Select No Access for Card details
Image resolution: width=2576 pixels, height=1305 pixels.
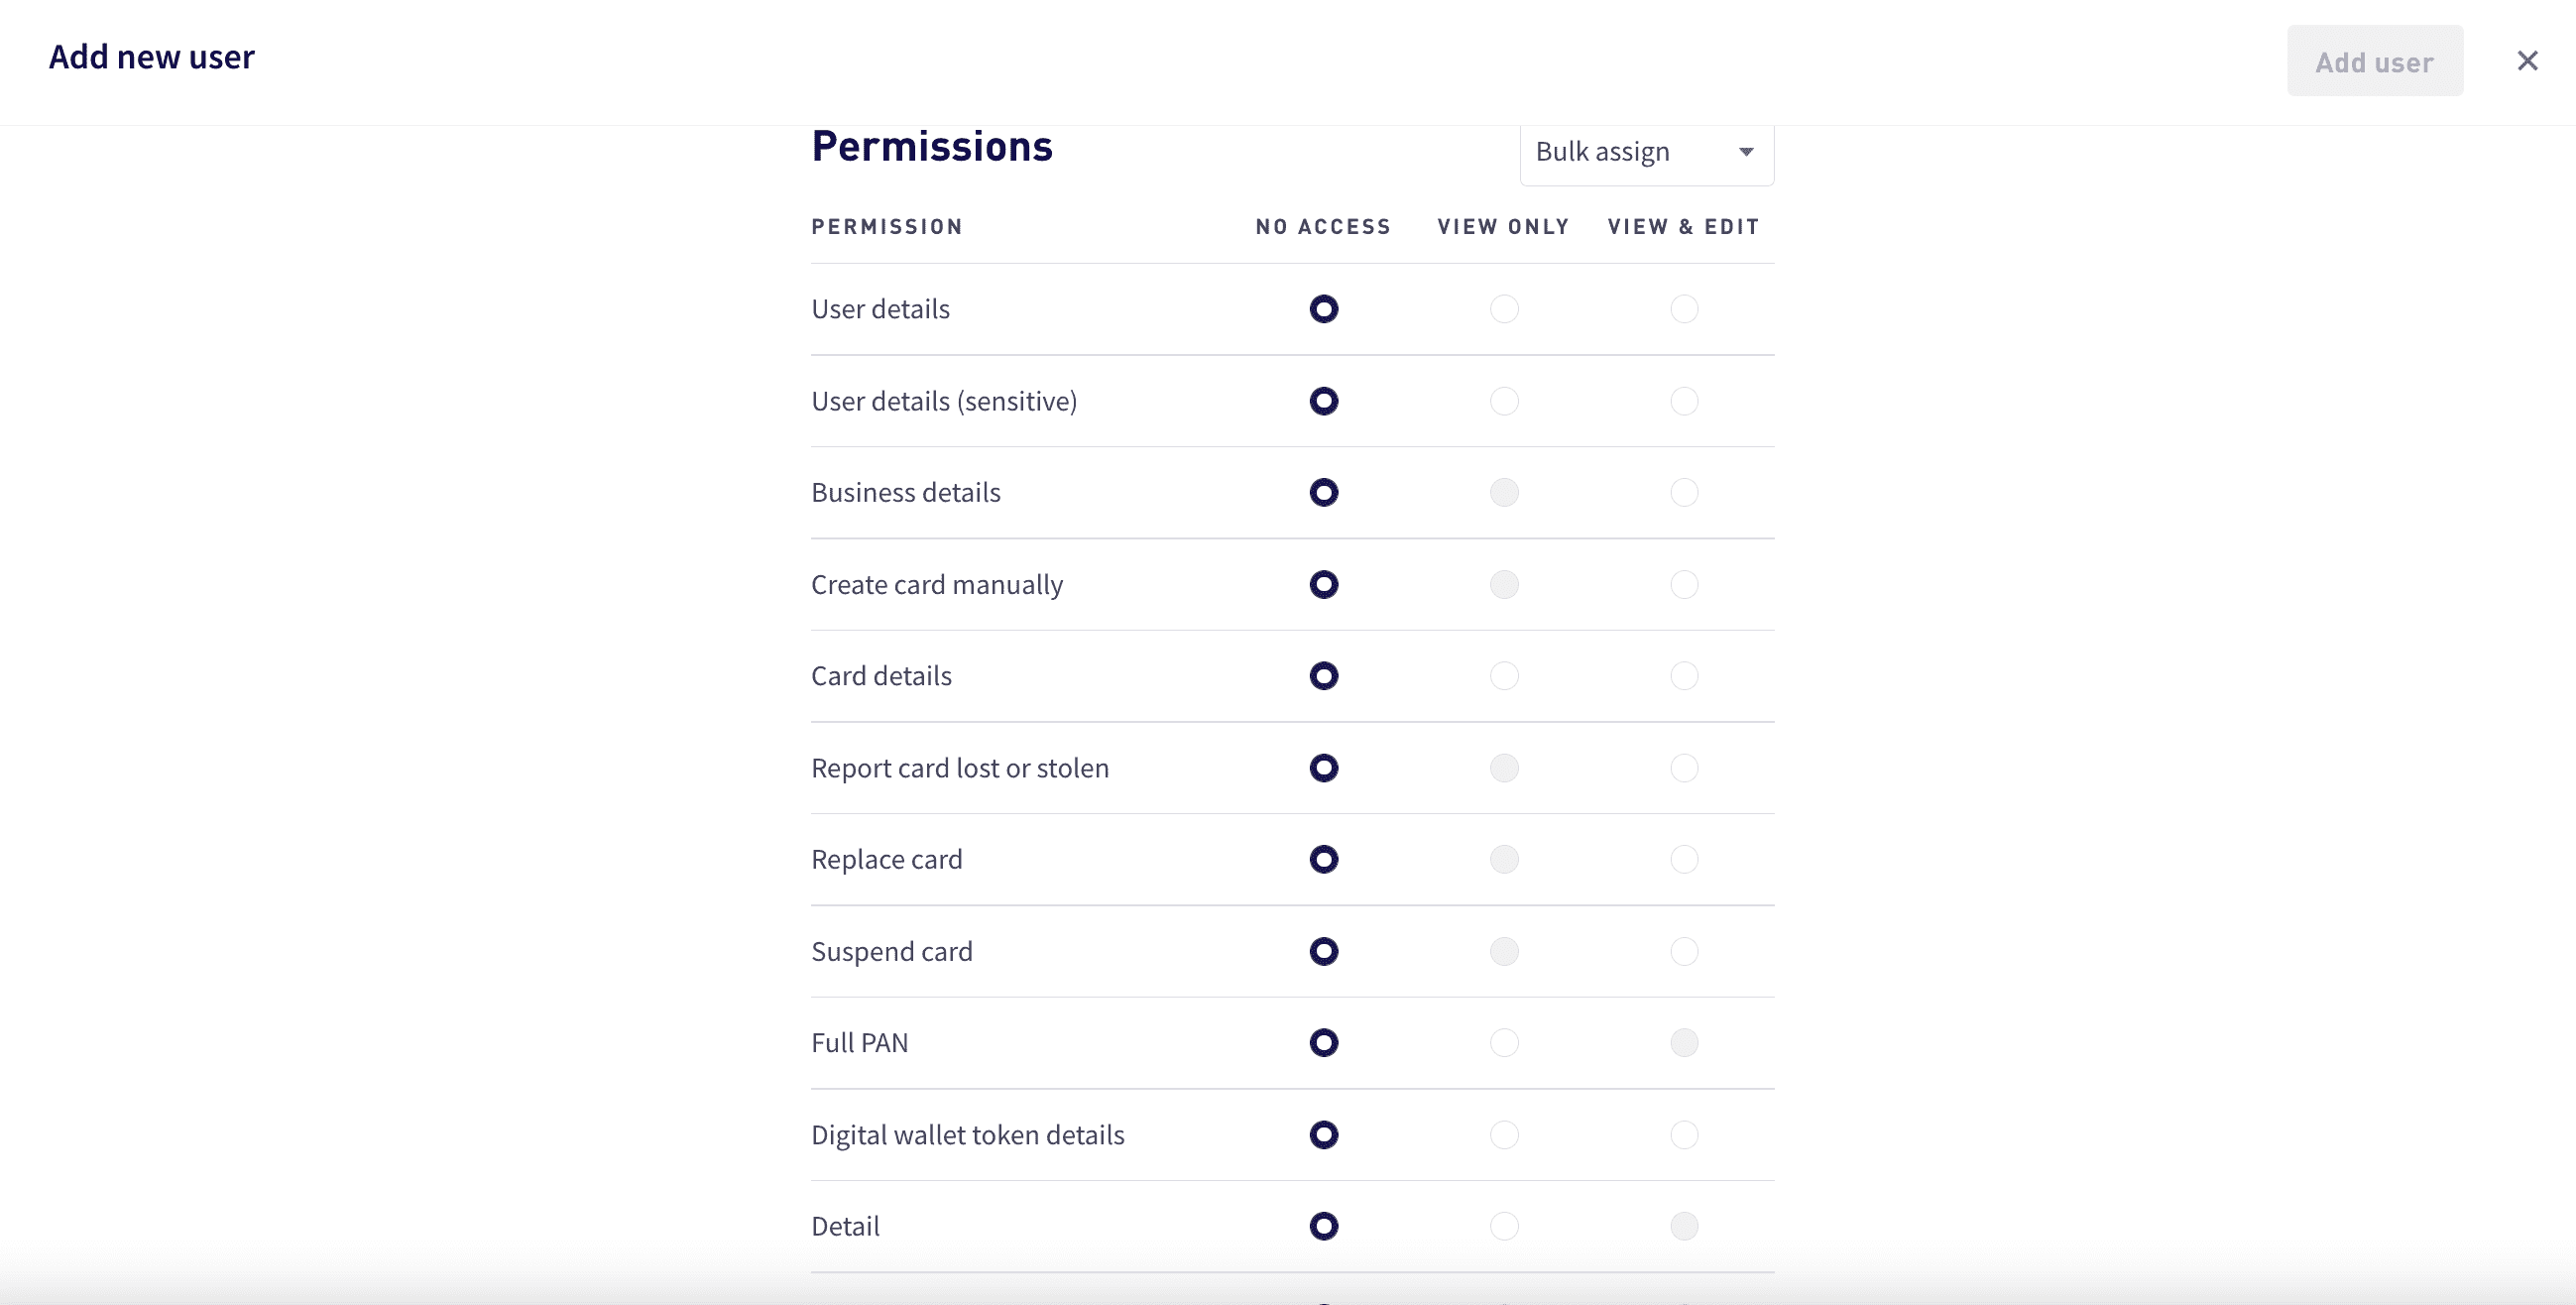(1324, 676)
